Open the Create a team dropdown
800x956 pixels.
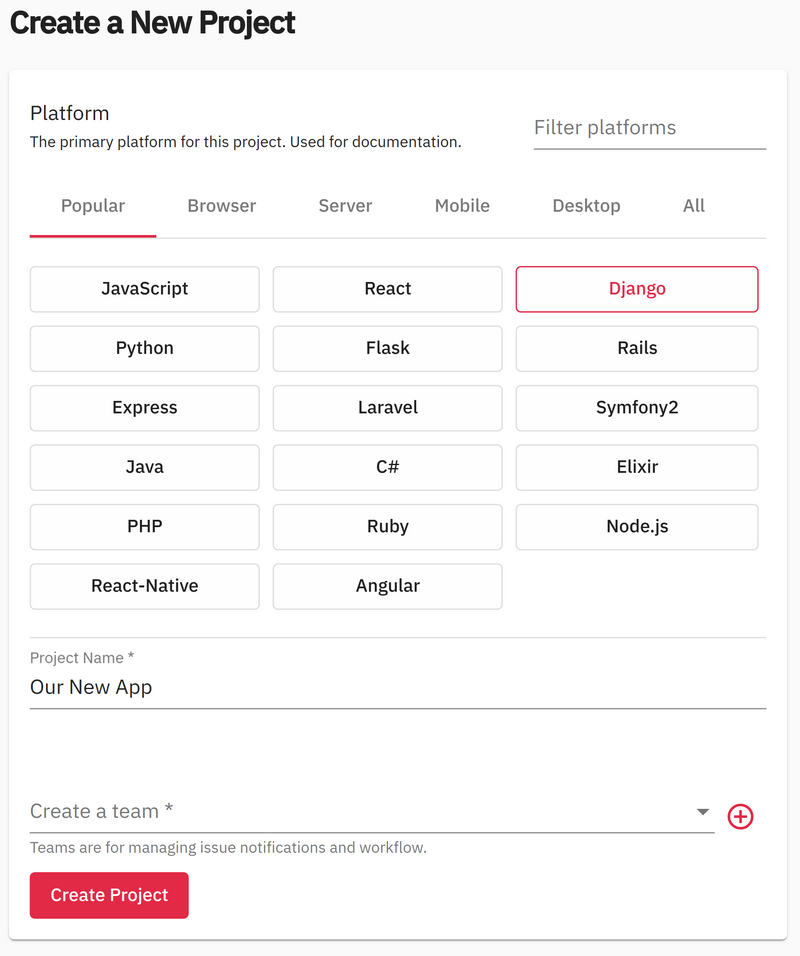pyautogui.click(x=370, y=812)
